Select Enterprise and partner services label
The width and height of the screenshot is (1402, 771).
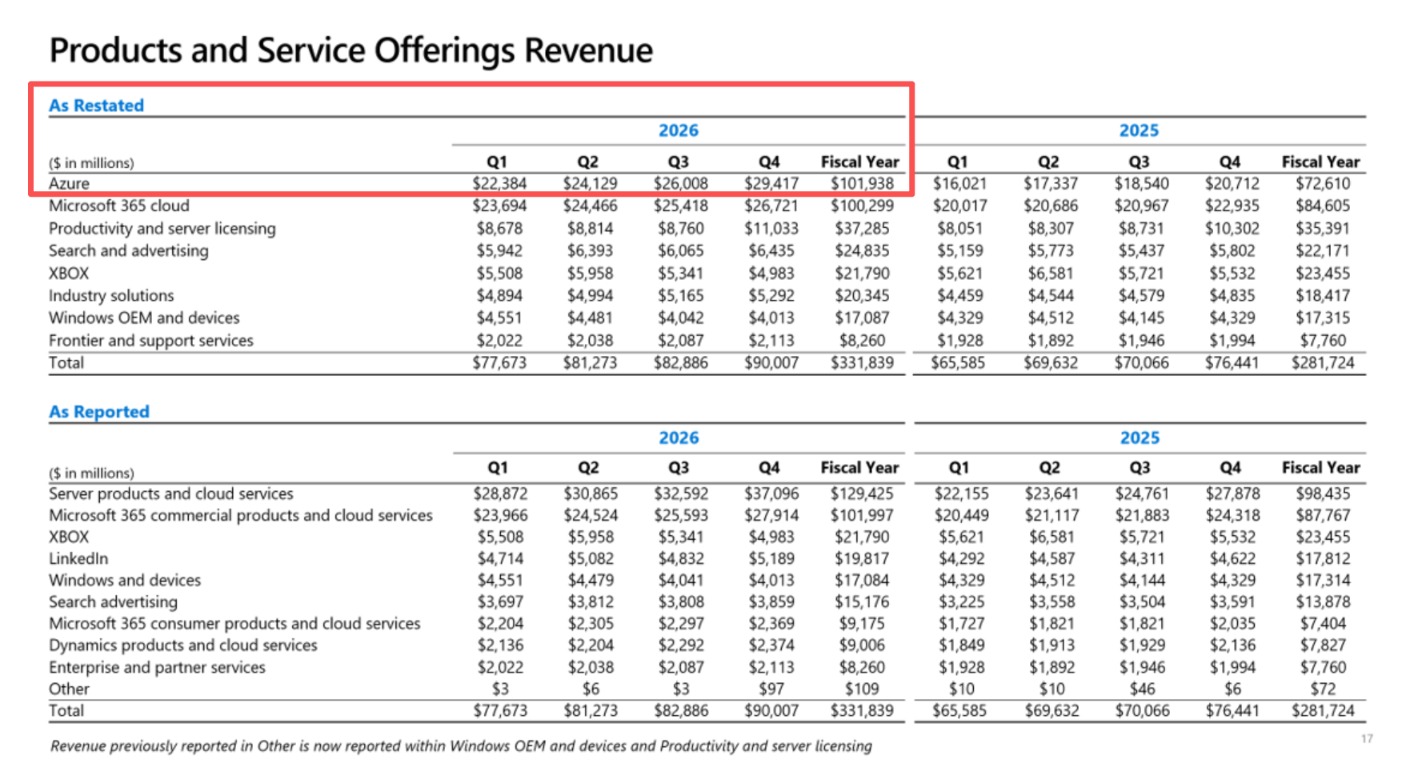tap(157, 668)
